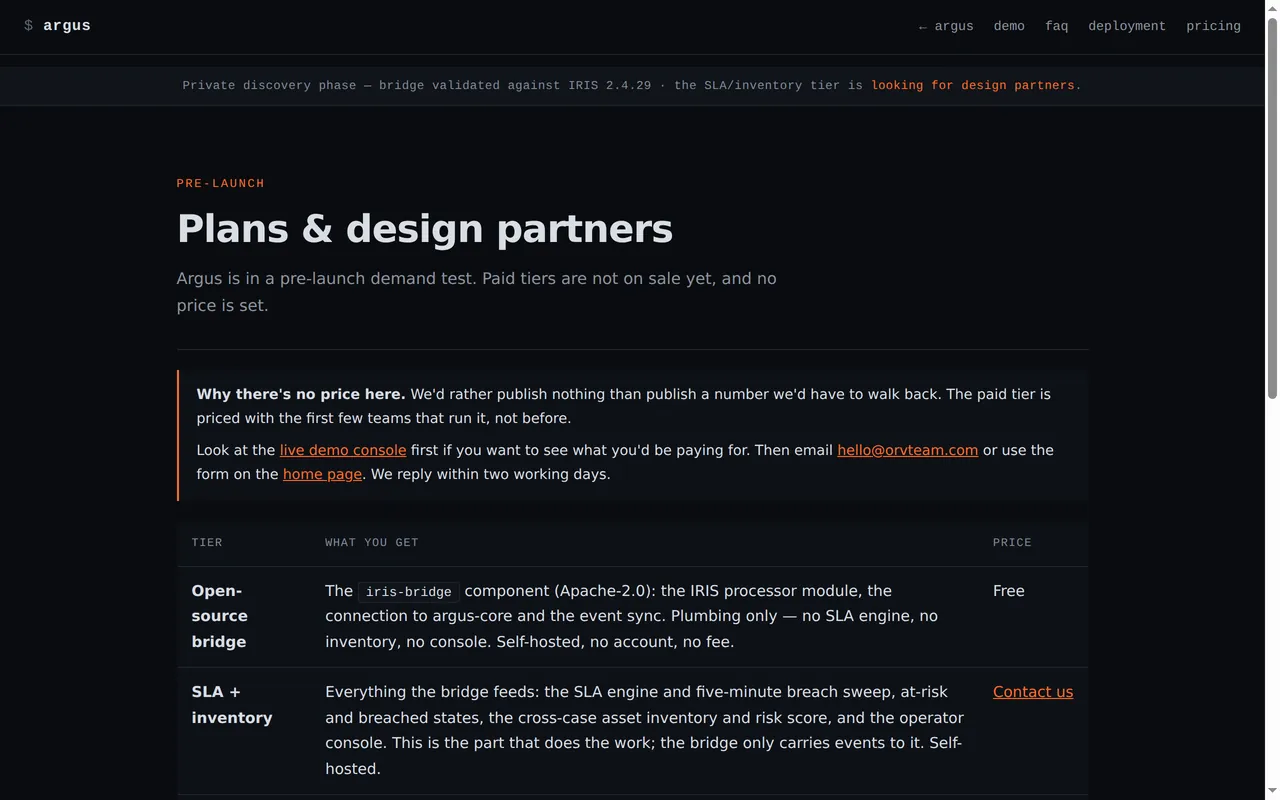
Task: Click the 'Argus is in a pre-launch demand test' subtitle
Action: 477,292
